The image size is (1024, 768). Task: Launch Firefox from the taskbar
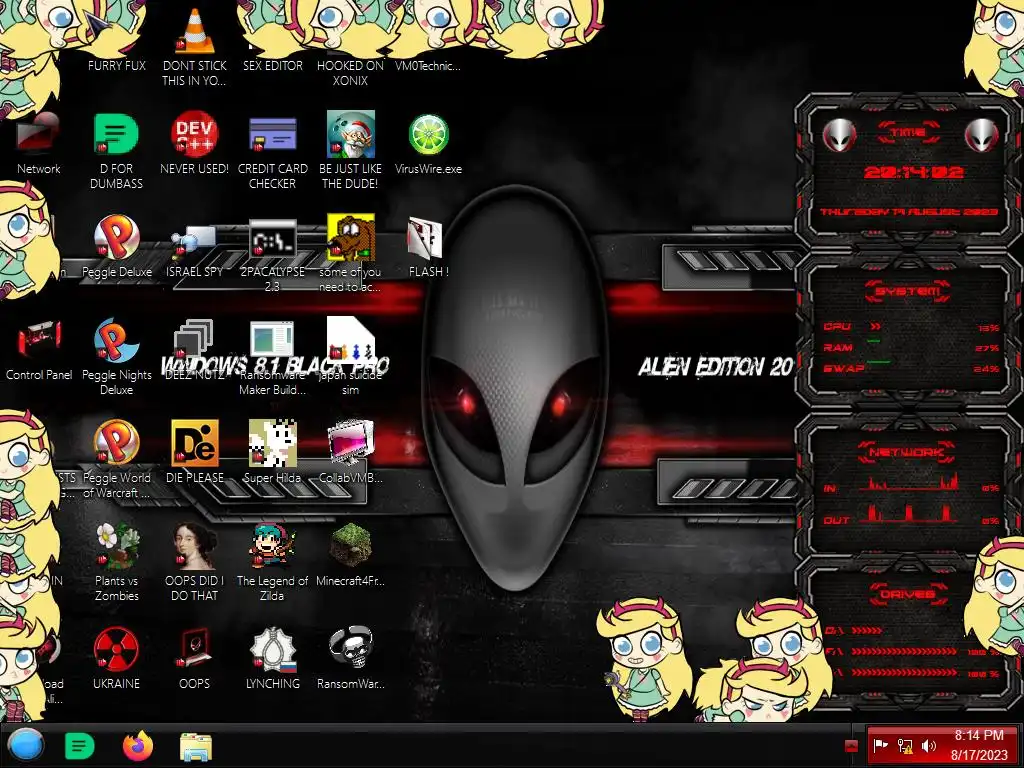[138, 746]
